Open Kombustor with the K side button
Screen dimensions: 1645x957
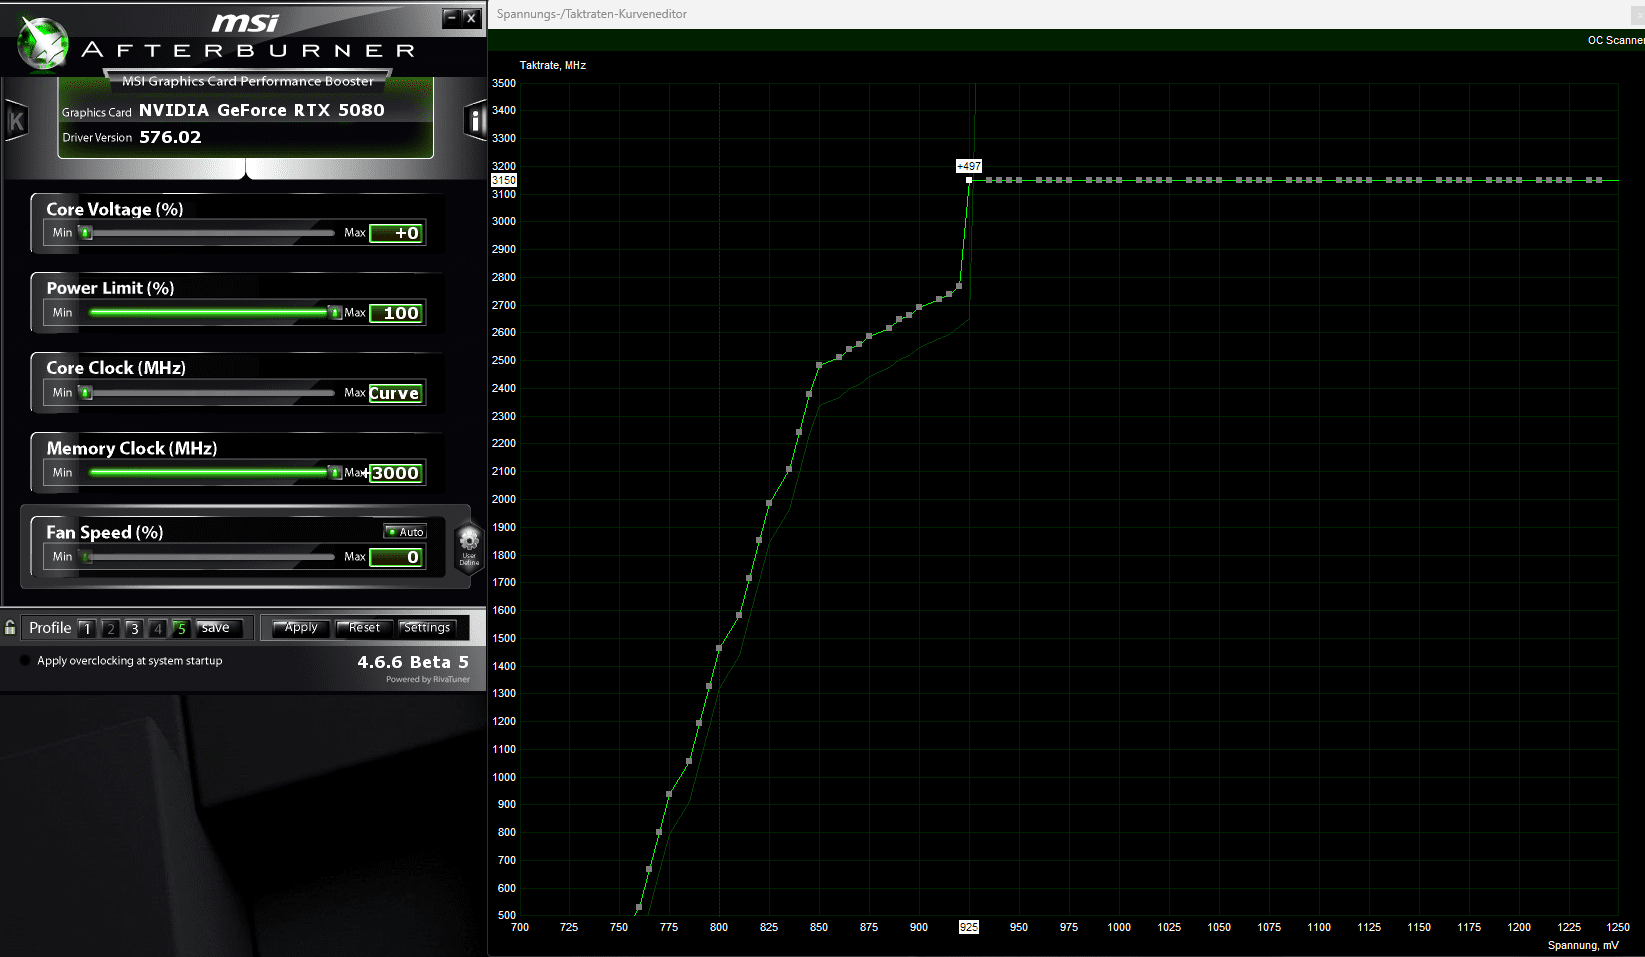[x=16, y=121]
